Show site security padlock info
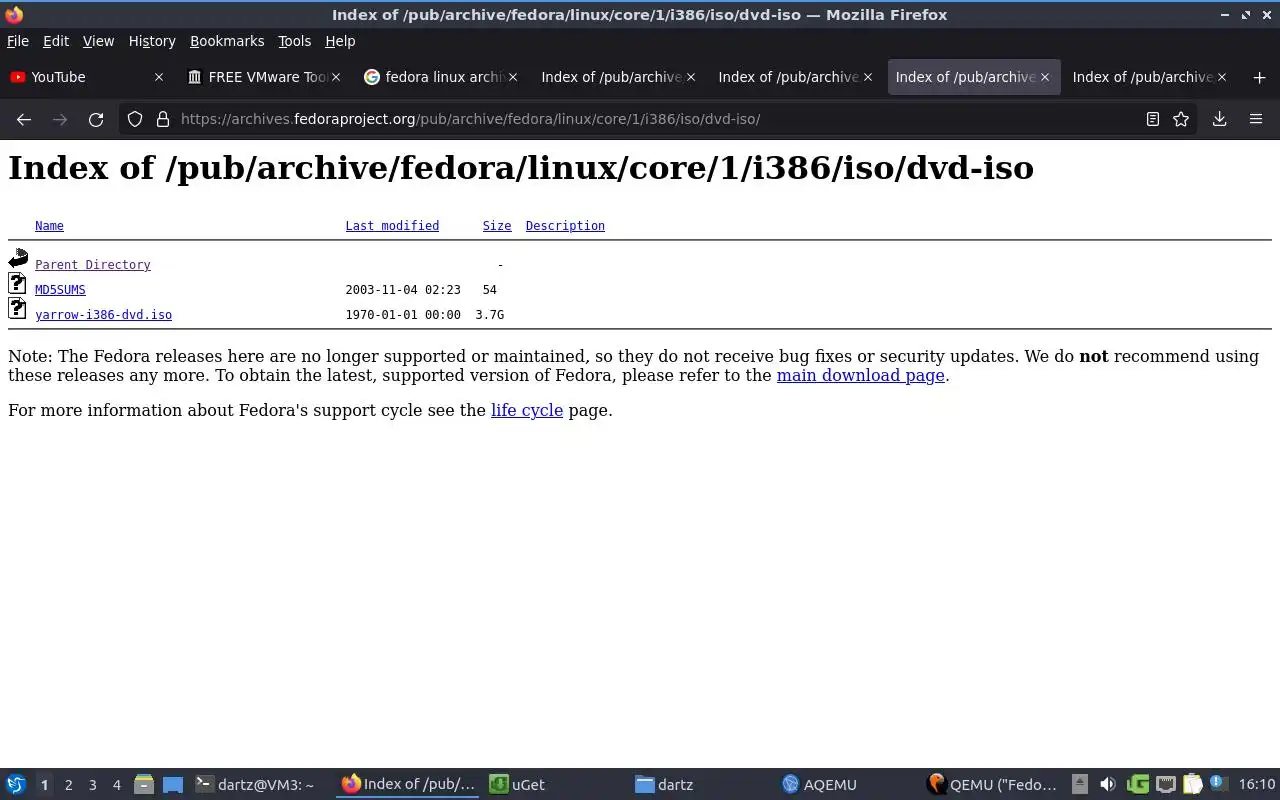The width and height of the screenshot is (1280, 800). click(163, 119)
